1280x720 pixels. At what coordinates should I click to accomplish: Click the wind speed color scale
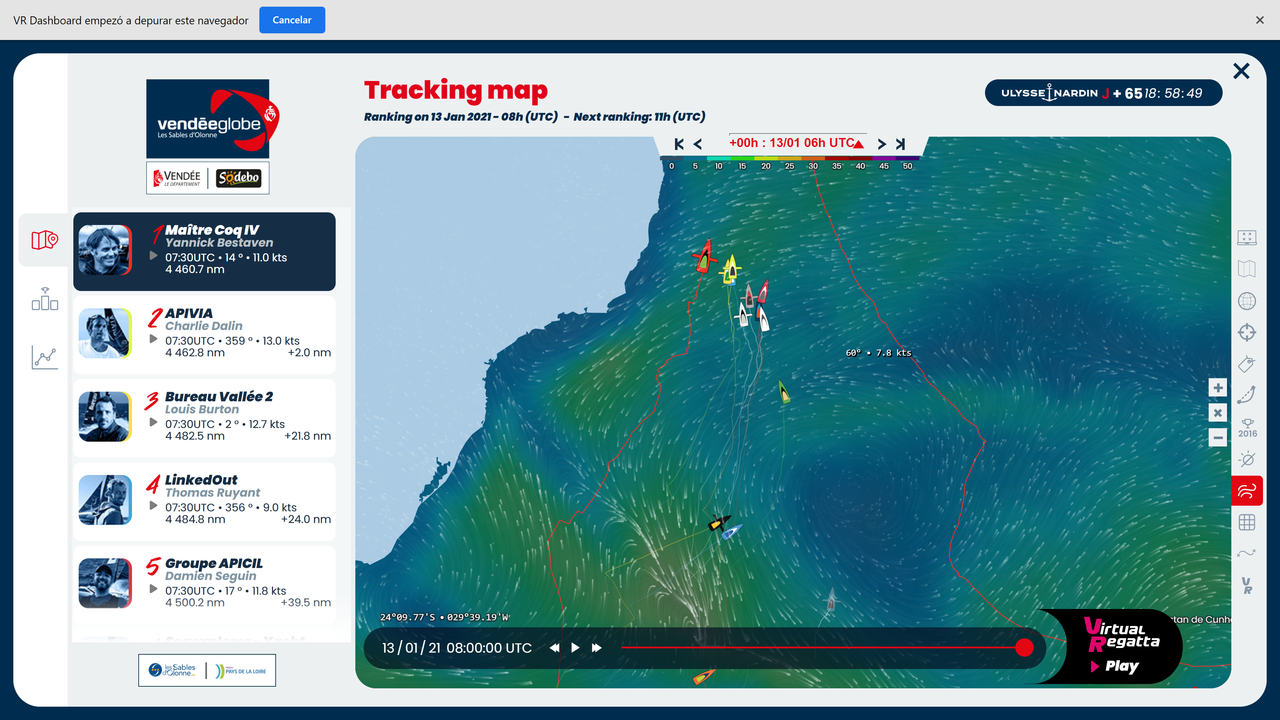click(x=790, y=162)
